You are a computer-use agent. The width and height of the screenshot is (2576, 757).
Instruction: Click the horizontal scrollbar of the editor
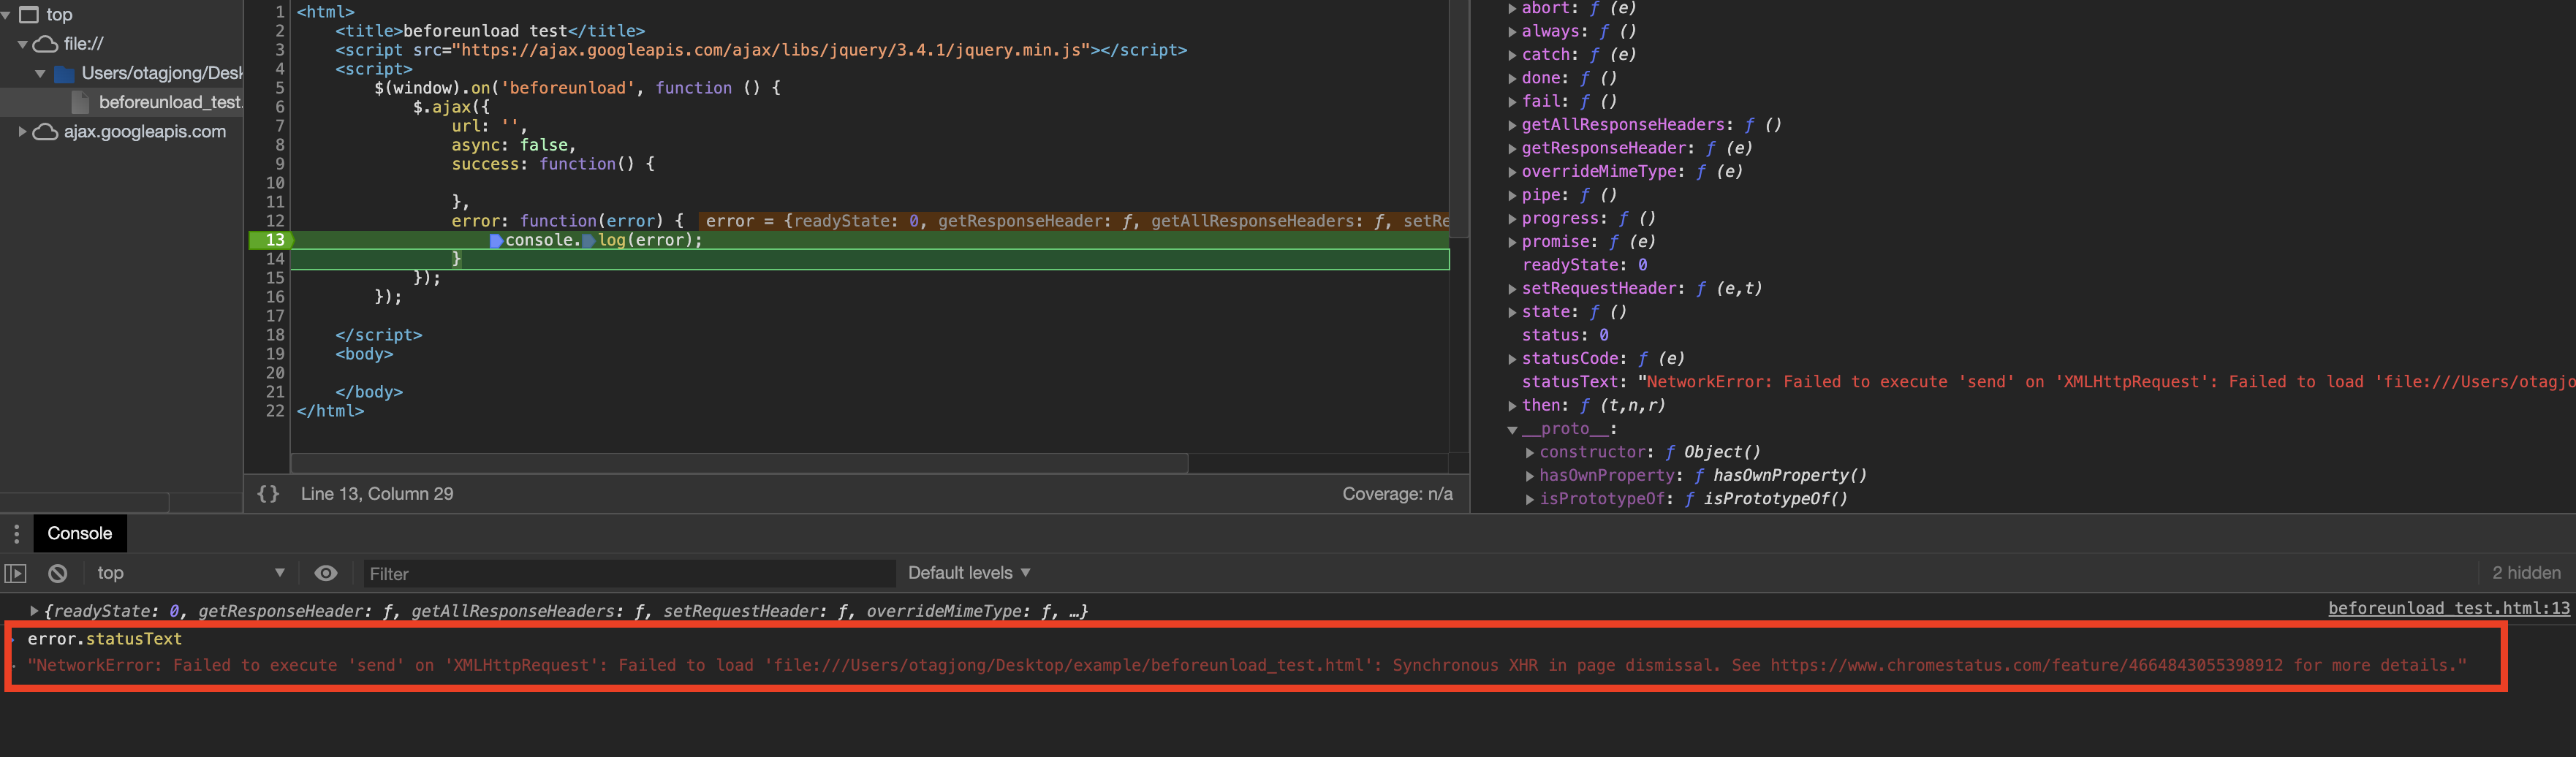(739, 463)
